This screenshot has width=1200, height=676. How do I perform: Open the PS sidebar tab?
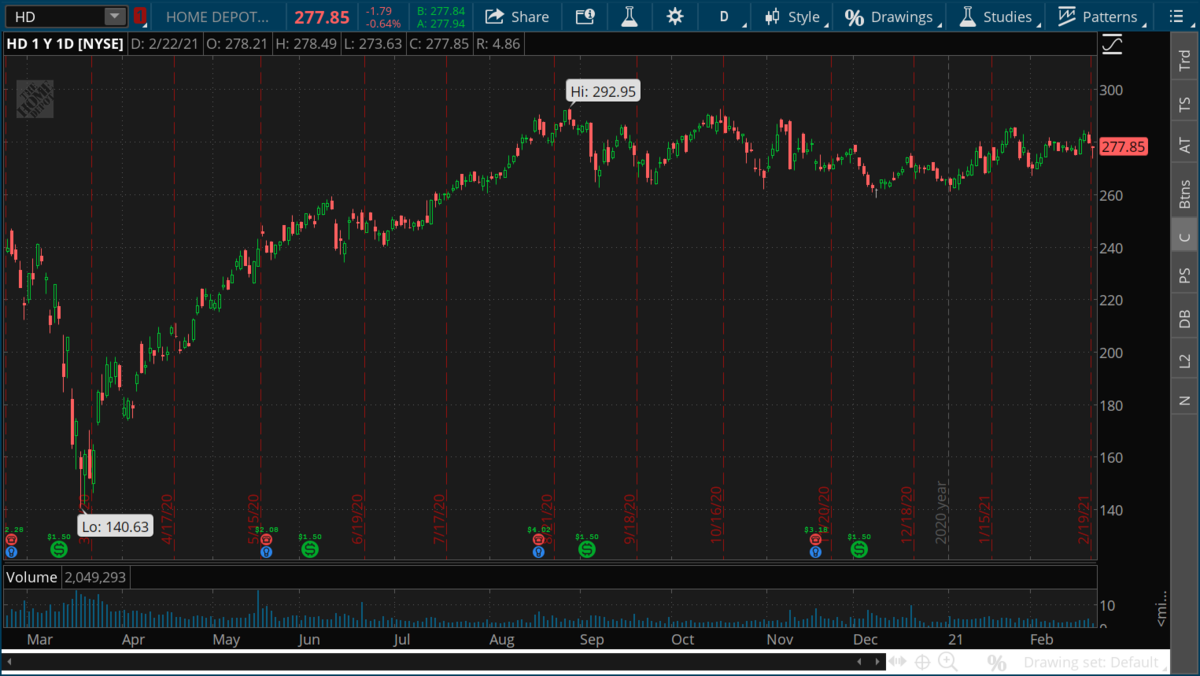click(x=1185, y=275)
